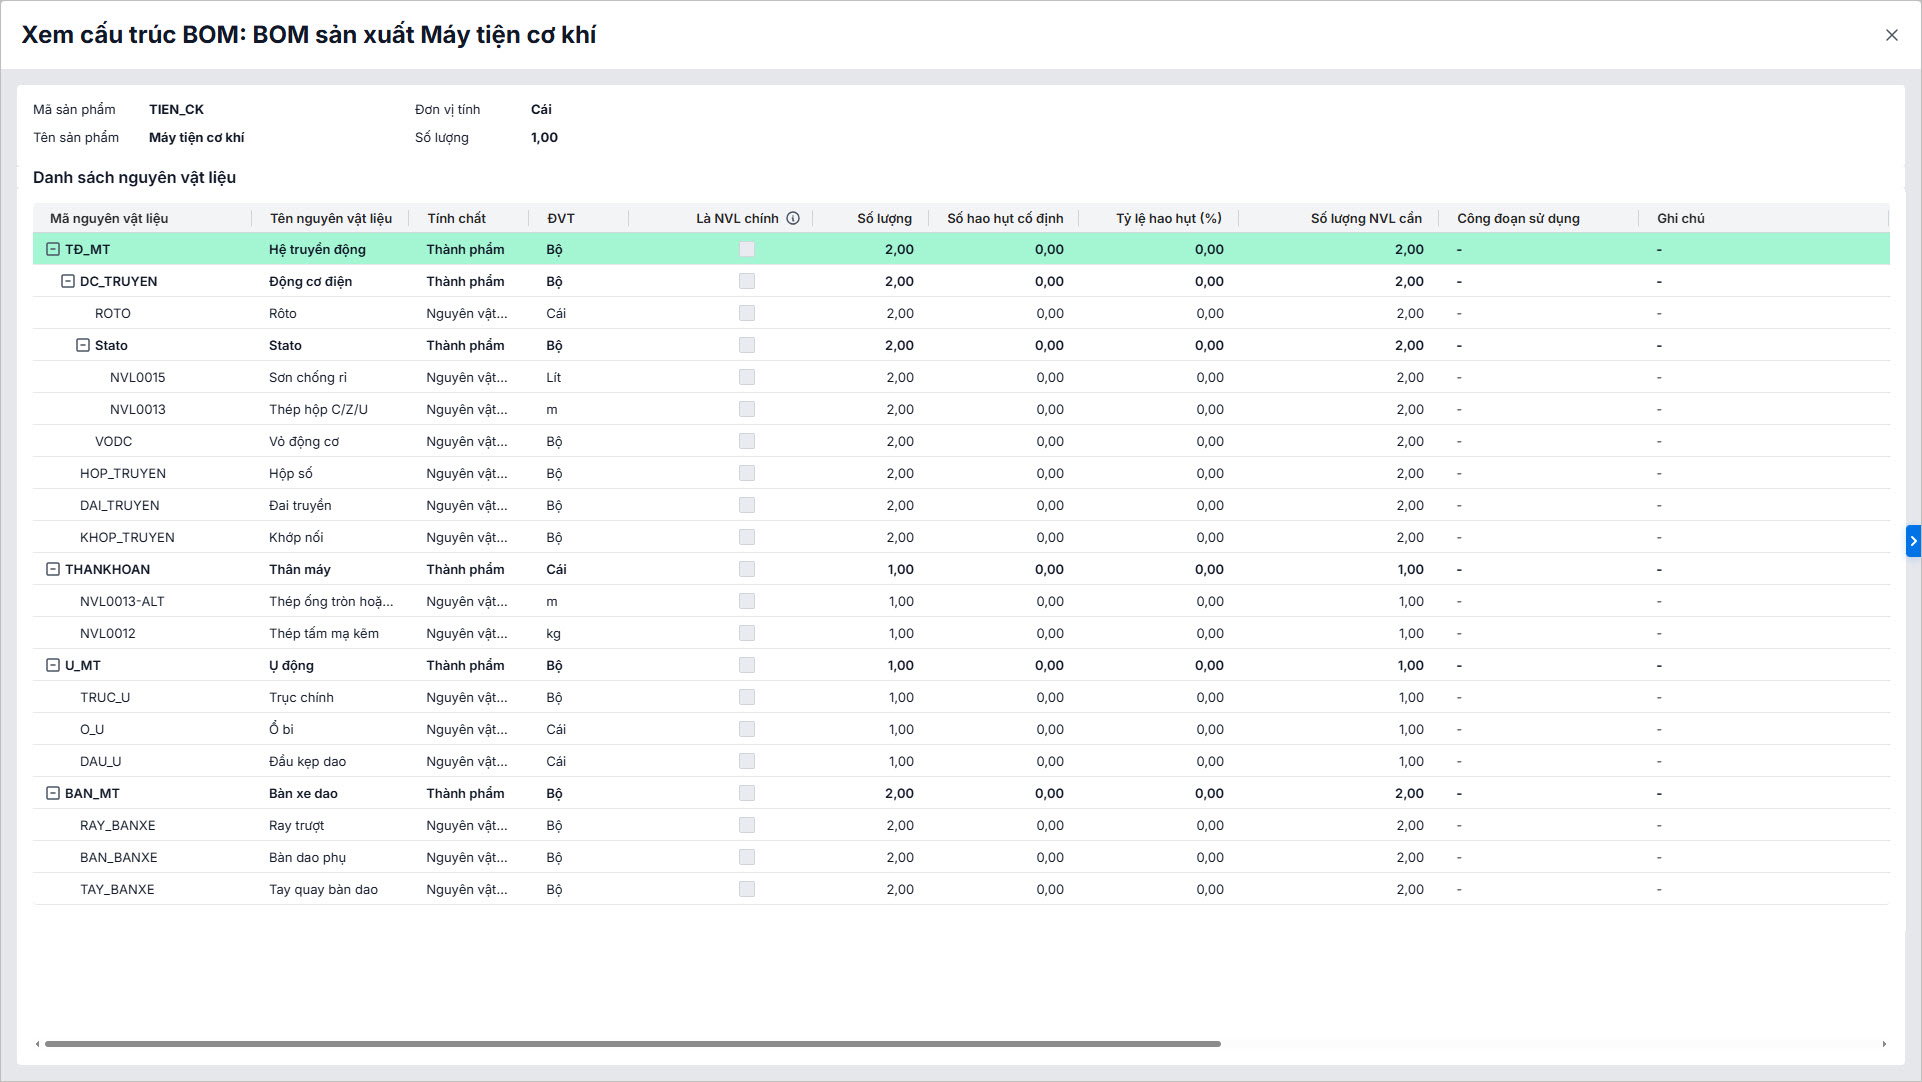This screenshot has width=1922, height=1082.
Task: Collapse the DC_TRUYEN tree node
Action: pyautogui.click(x=68, y=281)
